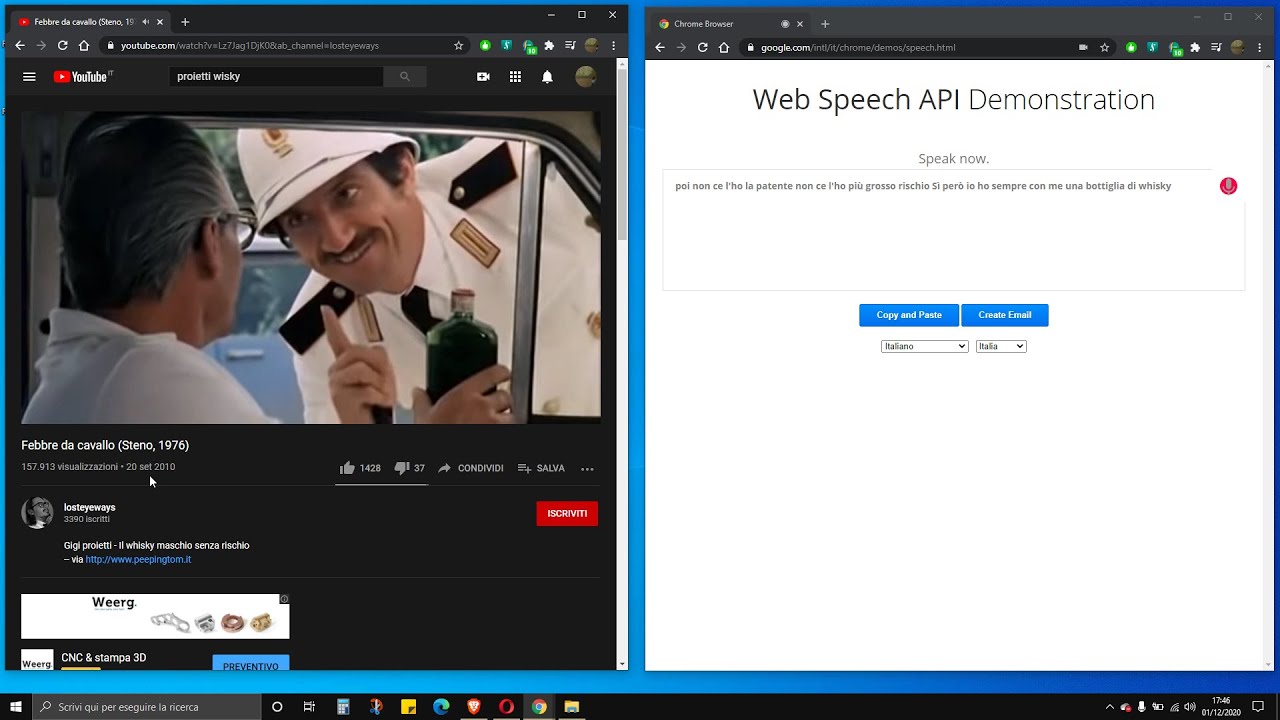Screen dimensions: 1280x720
Task: Open Chrome three-dot menu in YouTube window
Action: pos(613,46)
